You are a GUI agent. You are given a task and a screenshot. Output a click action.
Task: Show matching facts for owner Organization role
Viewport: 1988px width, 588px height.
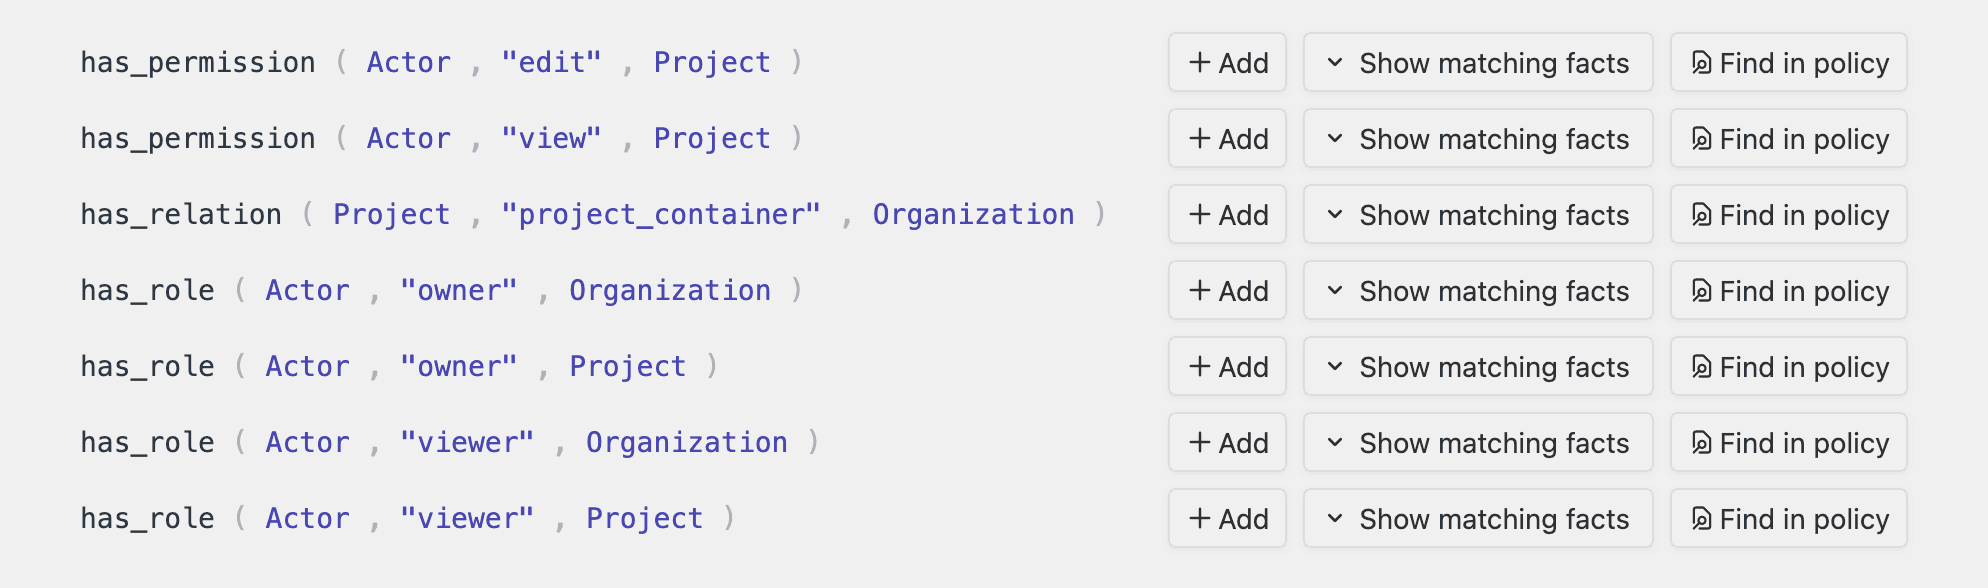point(1478,291)
